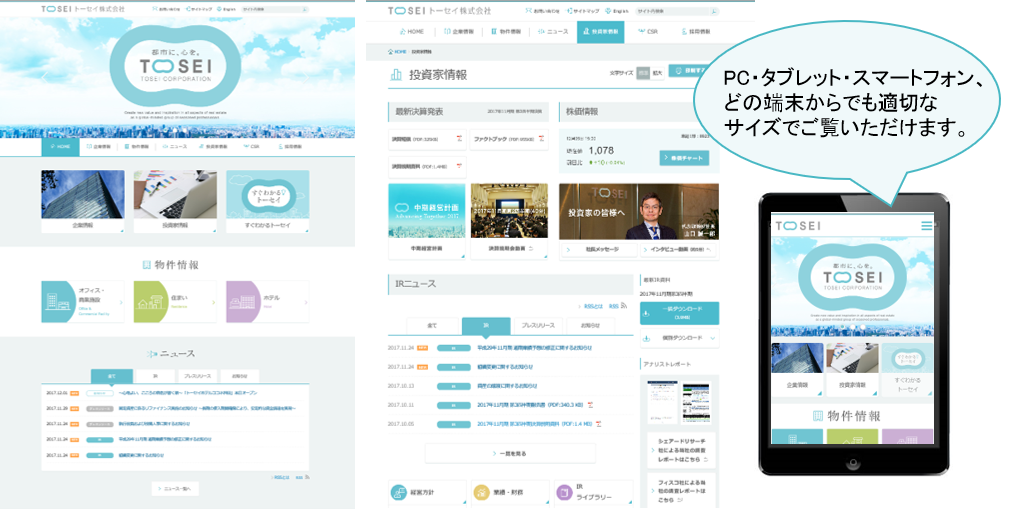The height and width of the screenshot is (509, 1014).
Task: Click the TOSEI logo on the home page header
Action: point(83,10)
